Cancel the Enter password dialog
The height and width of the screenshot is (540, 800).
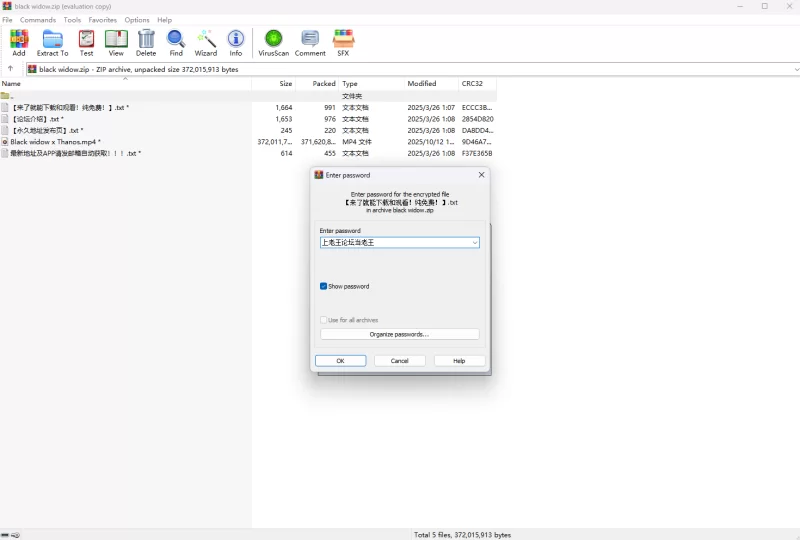point(399,361)
